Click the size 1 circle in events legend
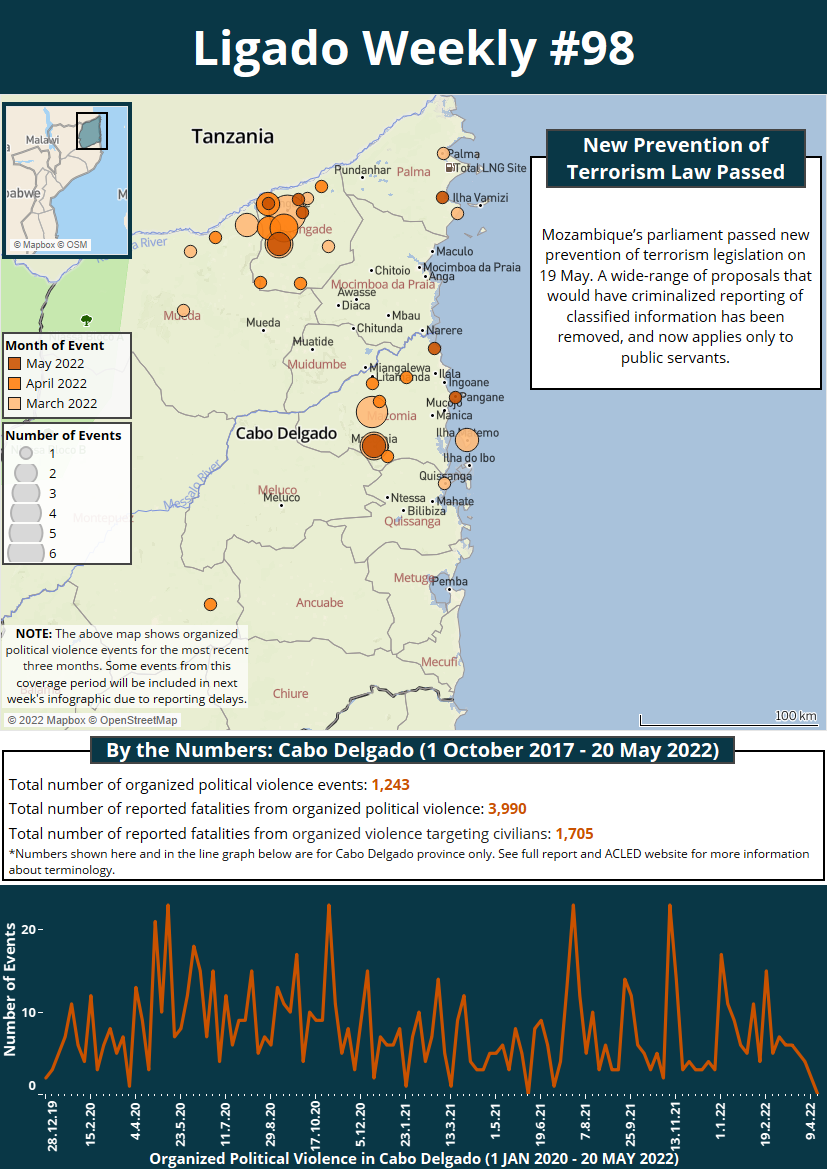The height and width of the screenshot is (1169, 827). click(x=26, y=453)
